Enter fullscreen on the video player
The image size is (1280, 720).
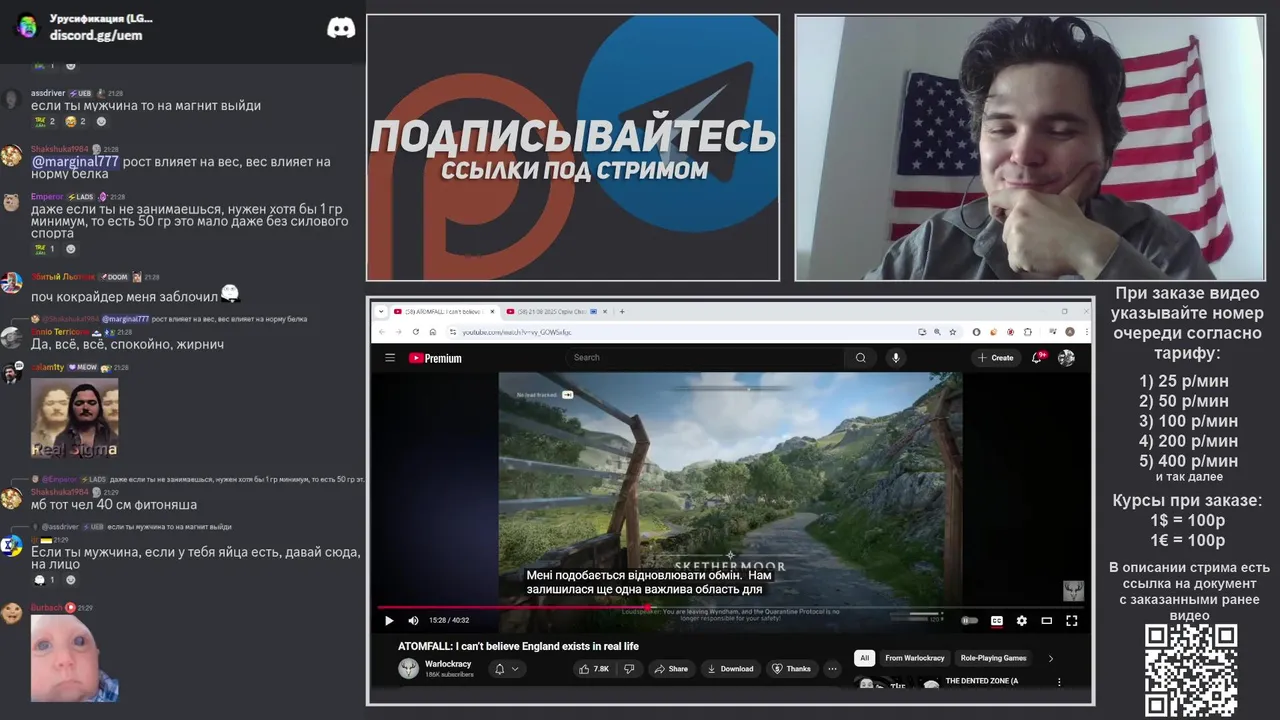click(x=1071, y=621)
